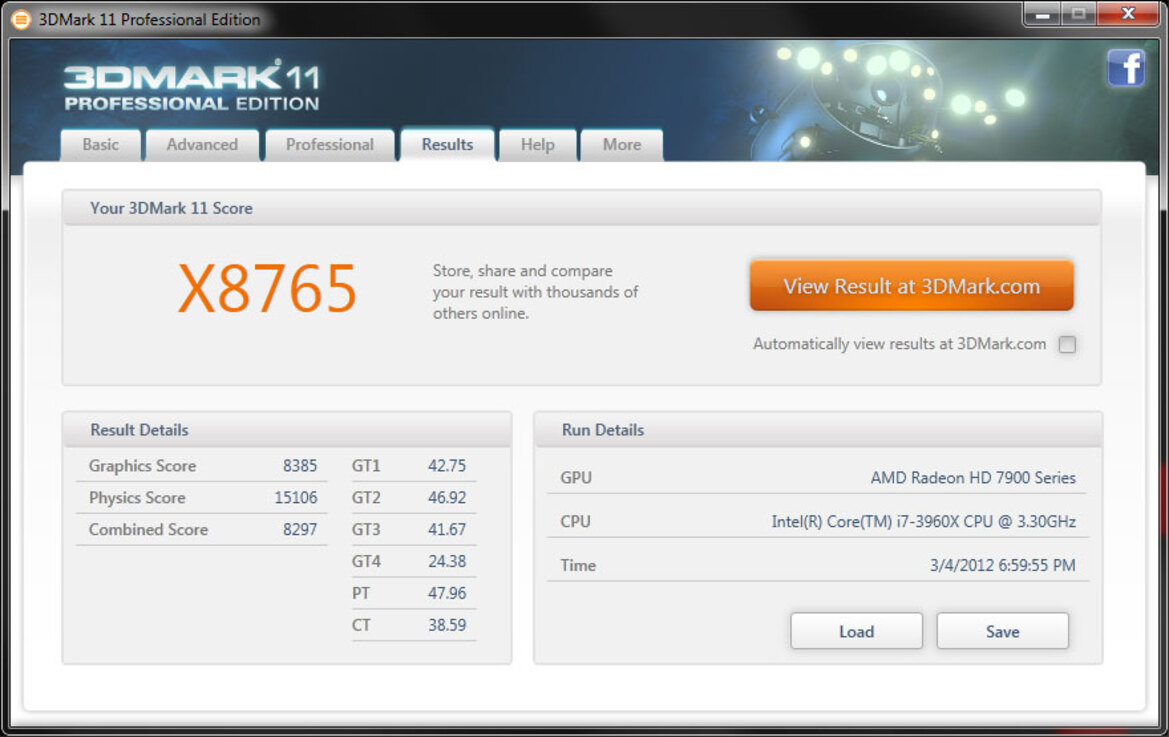Image resolution: width=1169 pixels, height=737 pixels.
Task: Click the GT4 label
Action: [366, 561]
